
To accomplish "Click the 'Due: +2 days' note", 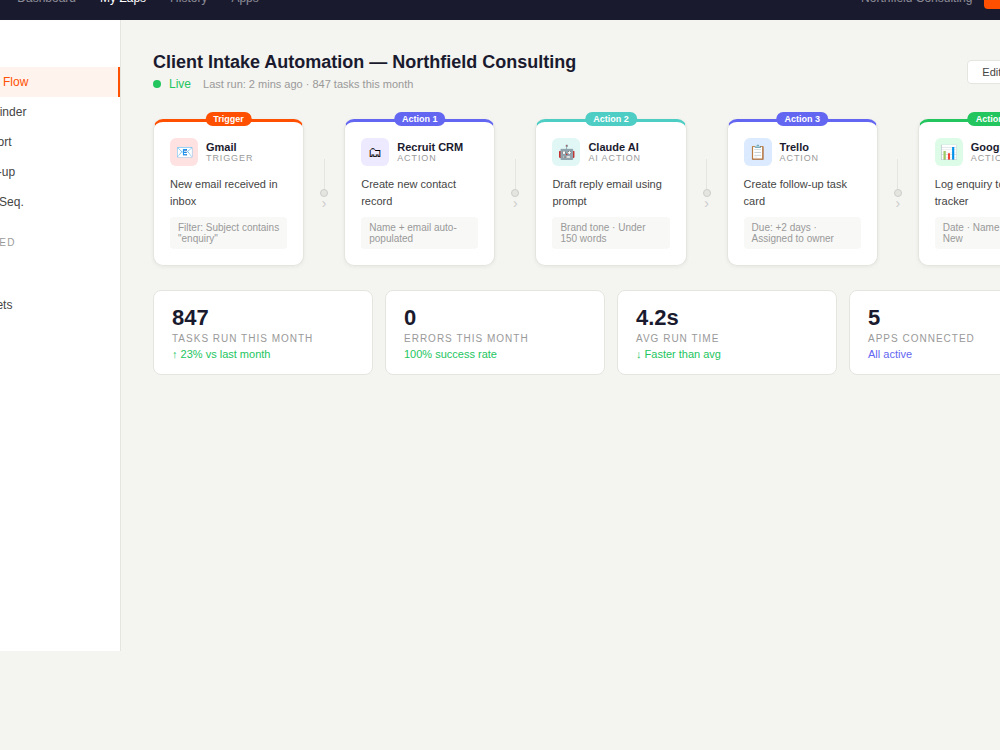I will (802, 233).
